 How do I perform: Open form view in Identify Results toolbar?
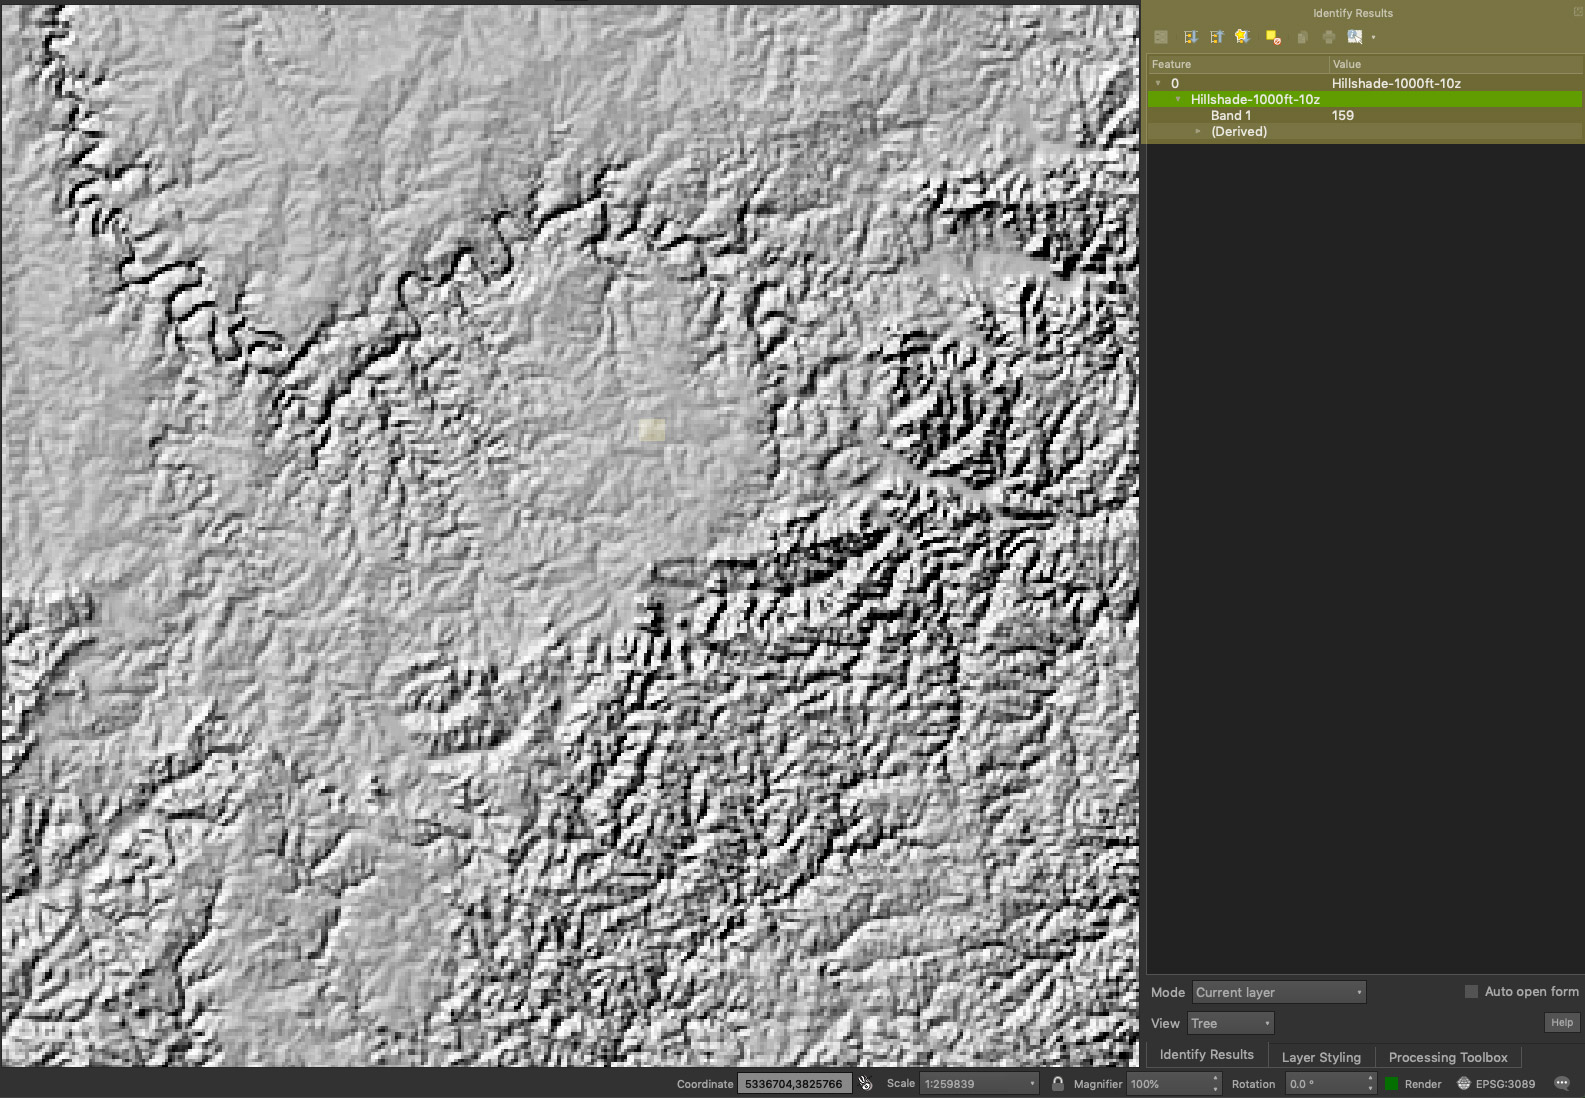pos(1161,37)
